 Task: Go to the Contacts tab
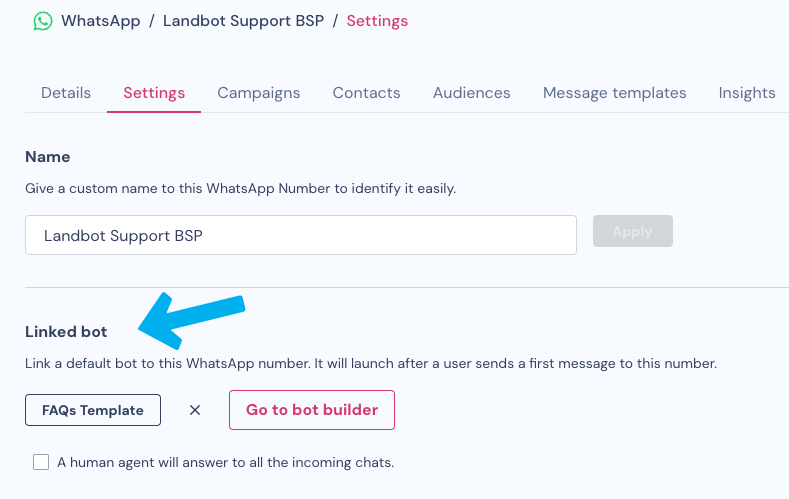coord(366,93)
